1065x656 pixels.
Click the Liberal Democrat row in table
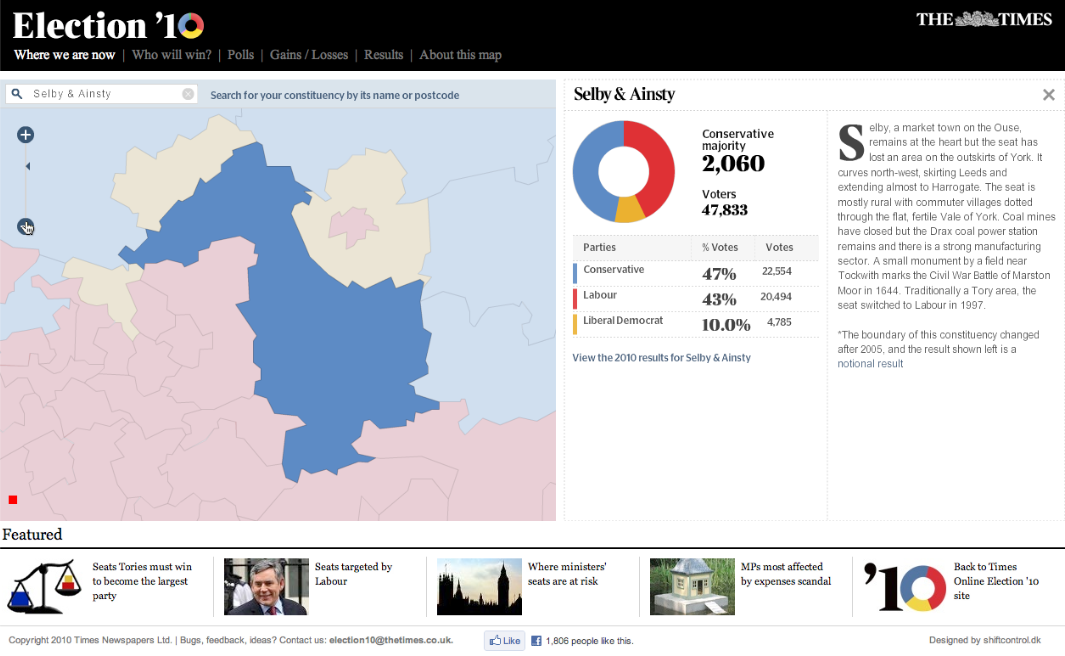click(x=696, y=324)
